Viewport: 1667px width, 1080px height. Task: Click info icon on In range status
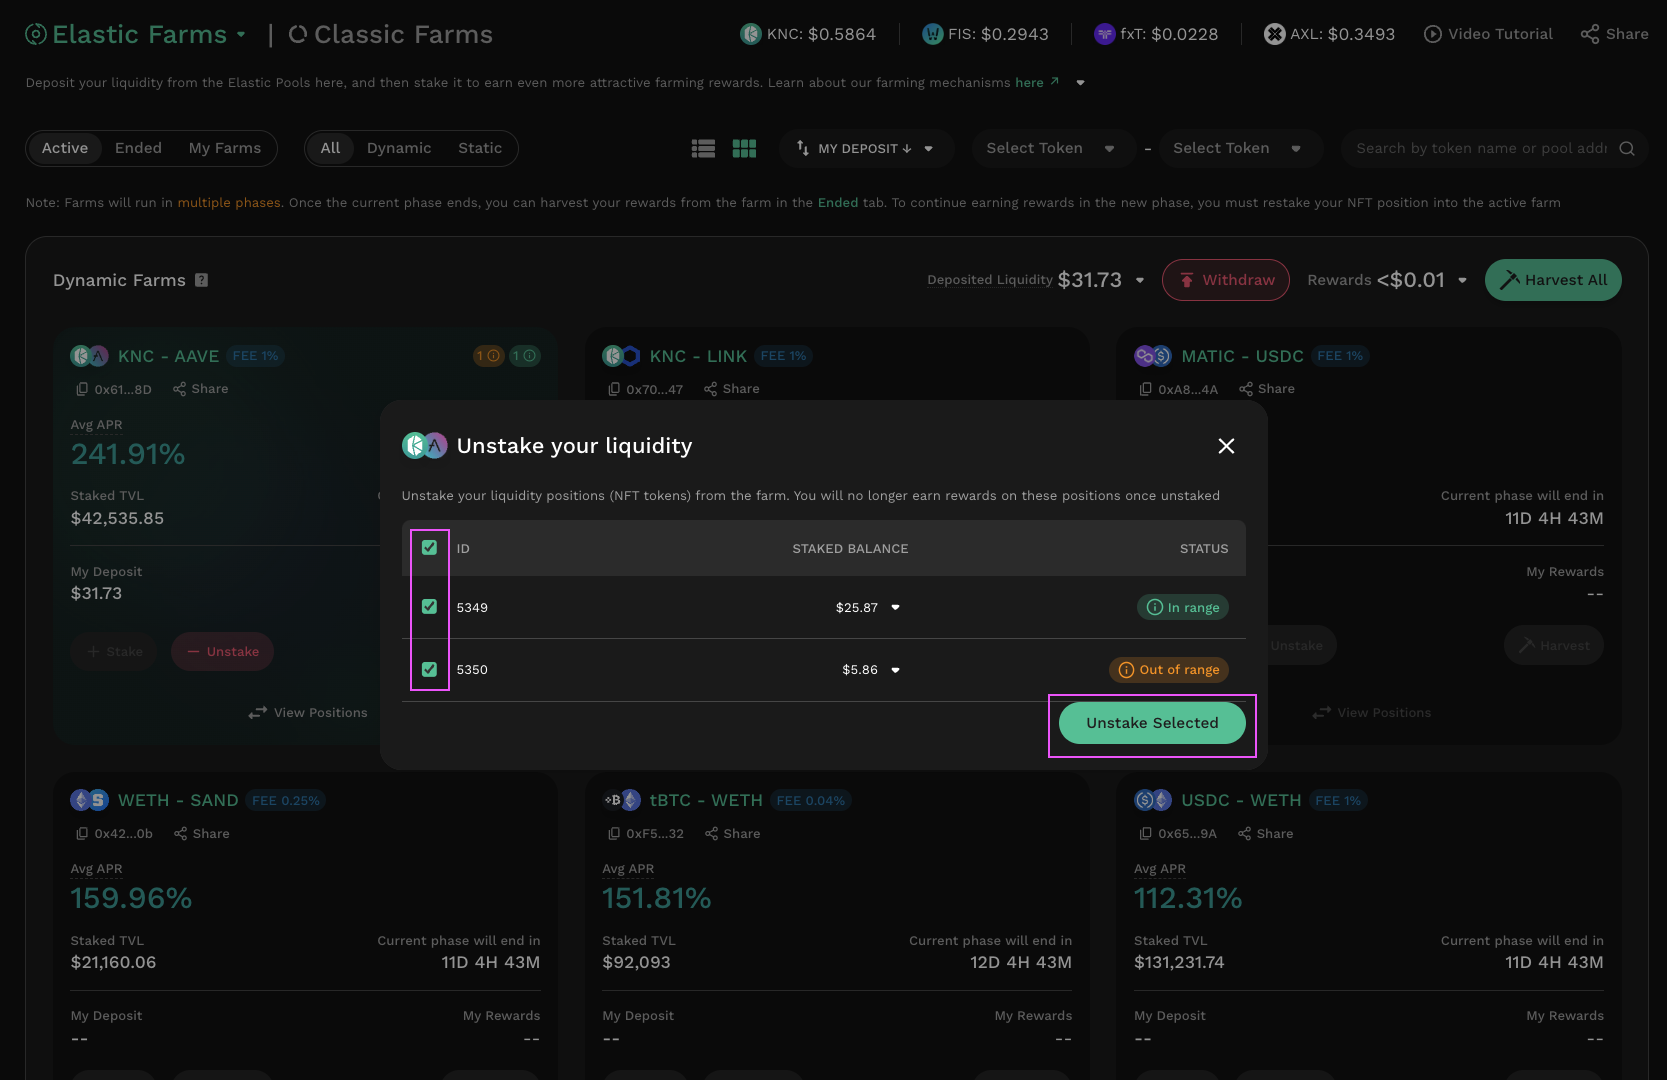pos(1155,607)
